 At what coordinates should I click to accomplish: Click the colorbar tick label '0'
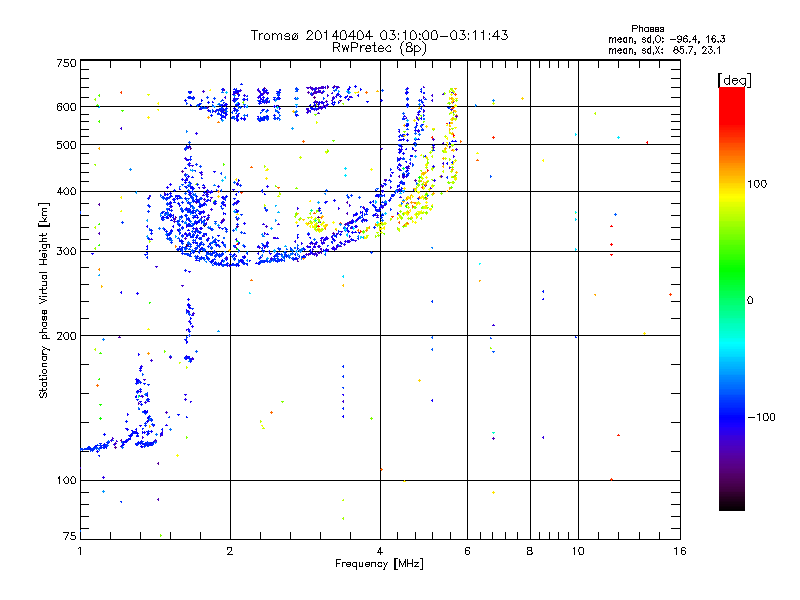(750, 301)
